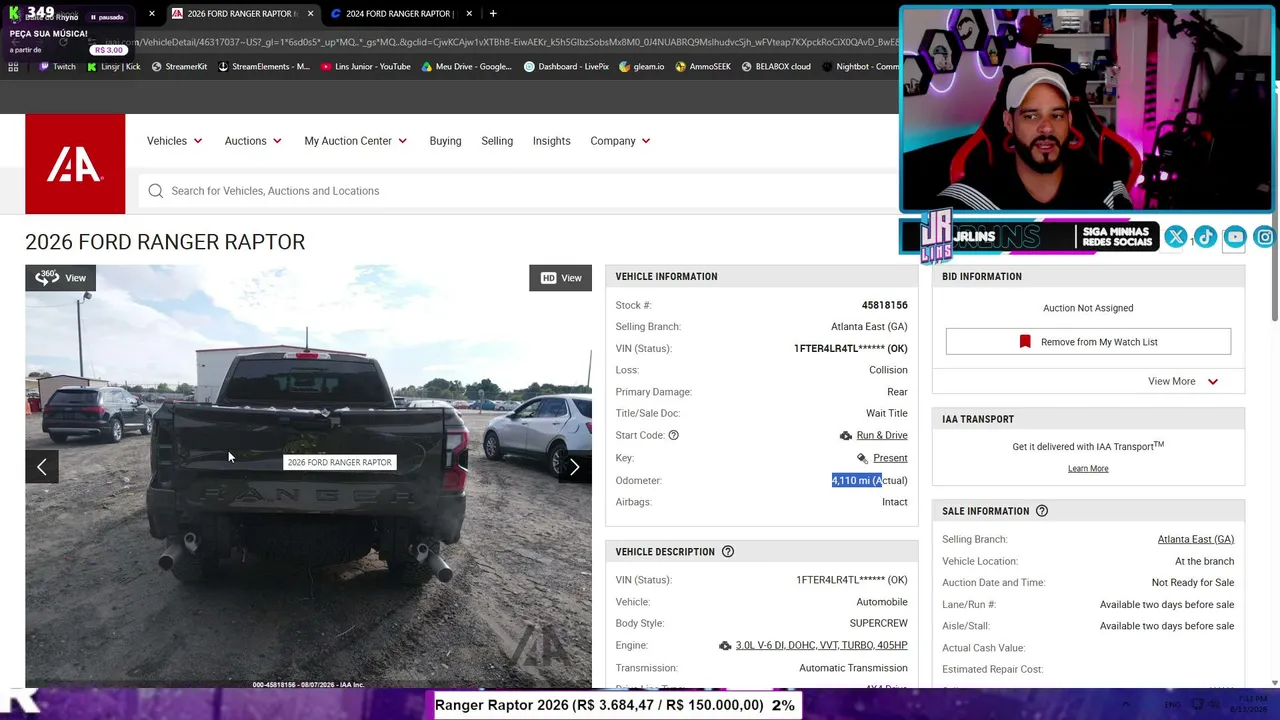Click the Vehicle Description help icon
Screen dimensions: 1280x720
[x=728, y=552]
